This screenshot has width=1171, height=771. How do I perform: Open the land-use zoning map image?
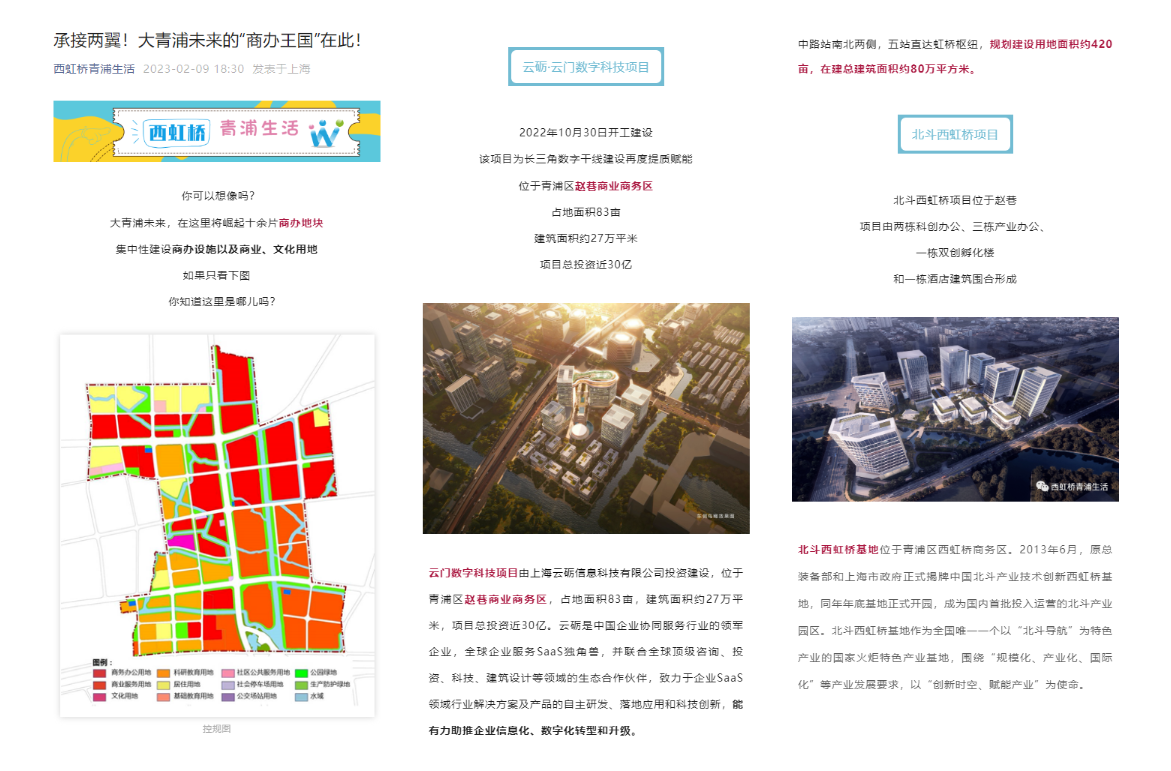point(217,526)
